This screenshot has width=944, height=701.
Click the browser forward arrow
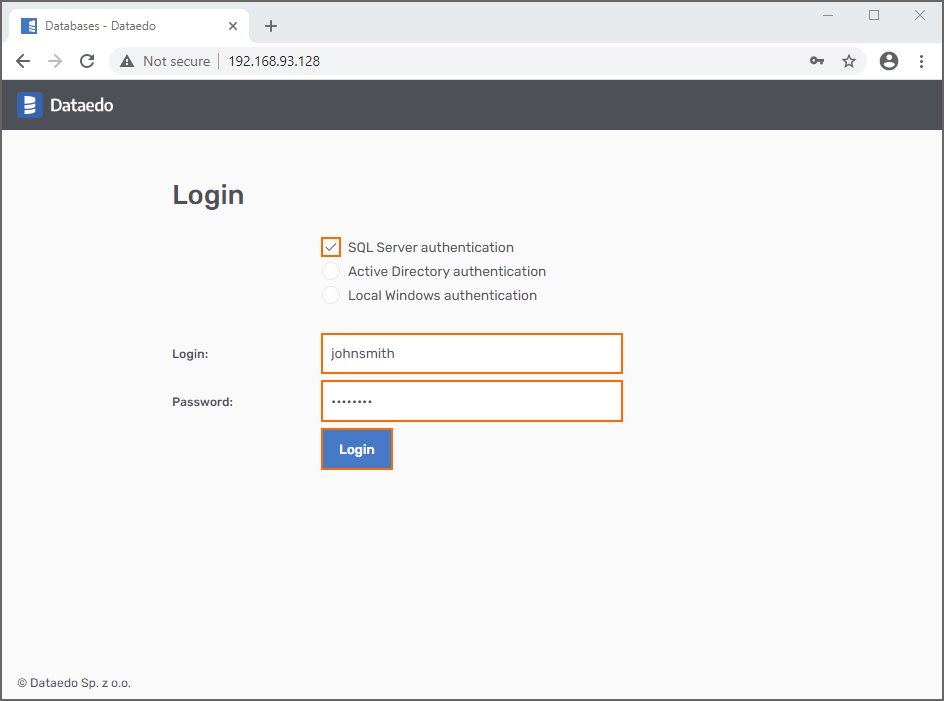click(55, 61)
